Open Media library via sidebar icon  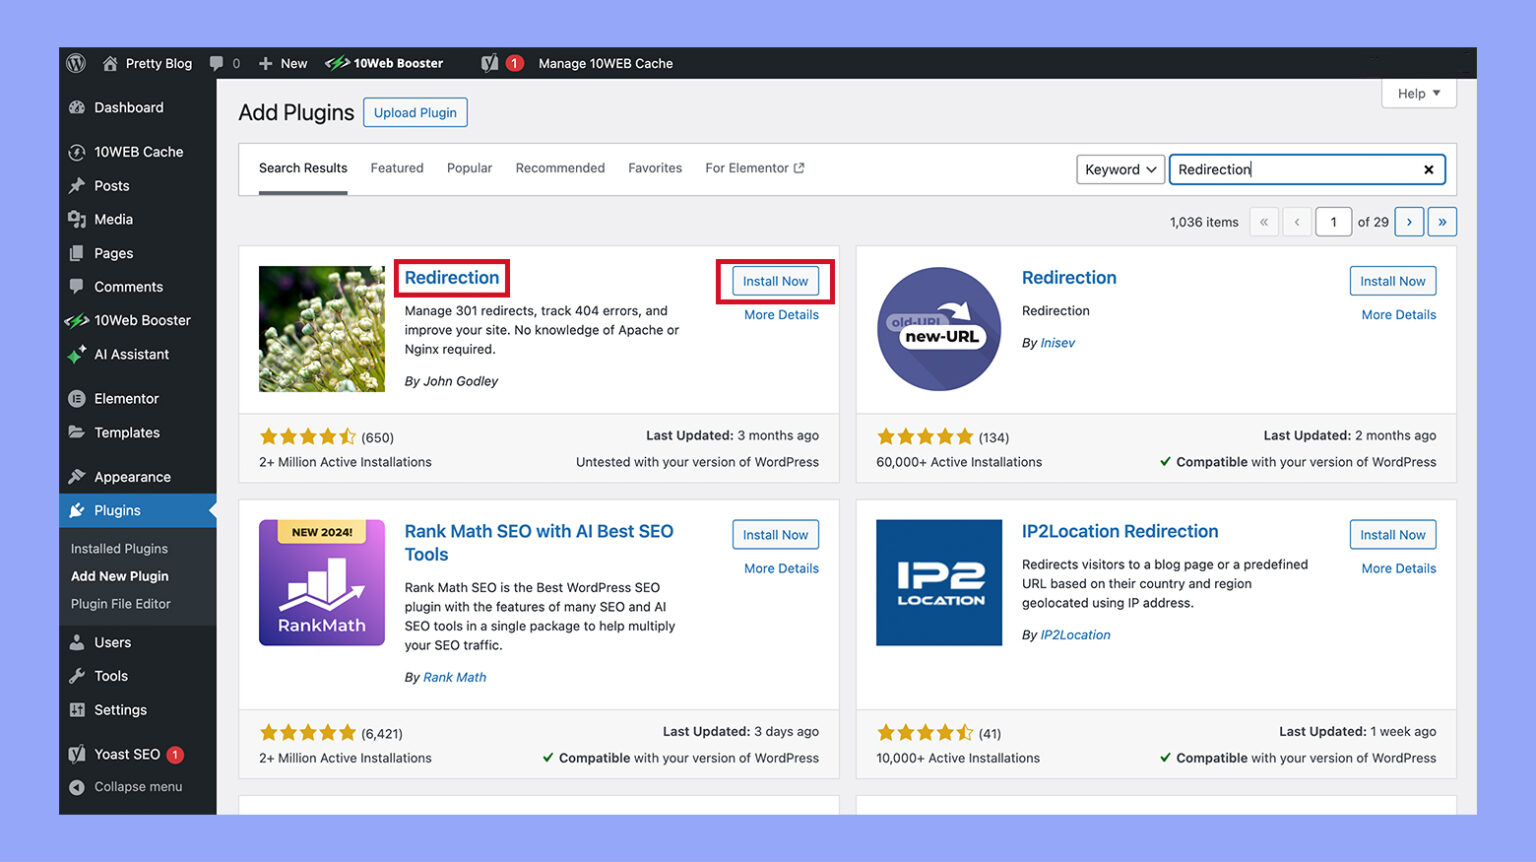coord(79,219)
